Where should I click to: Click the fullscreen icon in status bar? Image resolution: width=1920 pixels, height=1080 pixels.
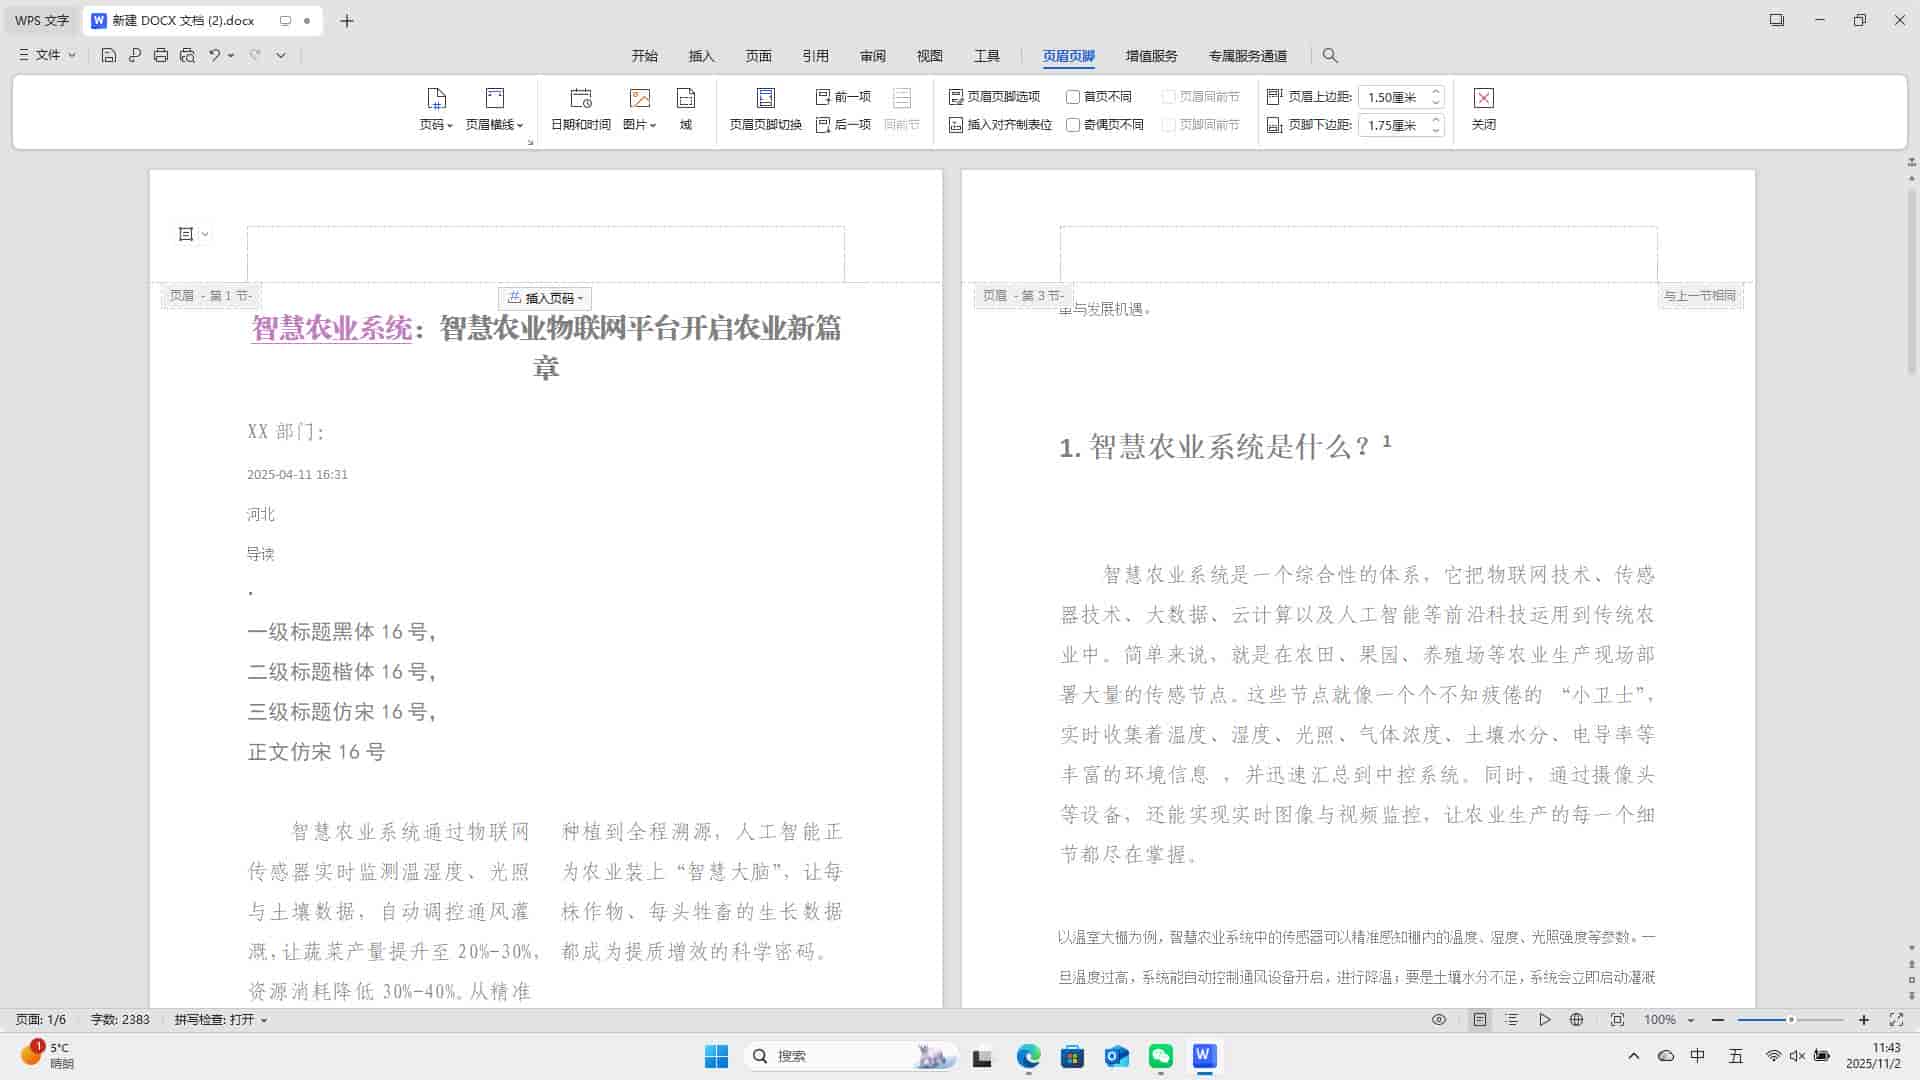(1896, 1020)
